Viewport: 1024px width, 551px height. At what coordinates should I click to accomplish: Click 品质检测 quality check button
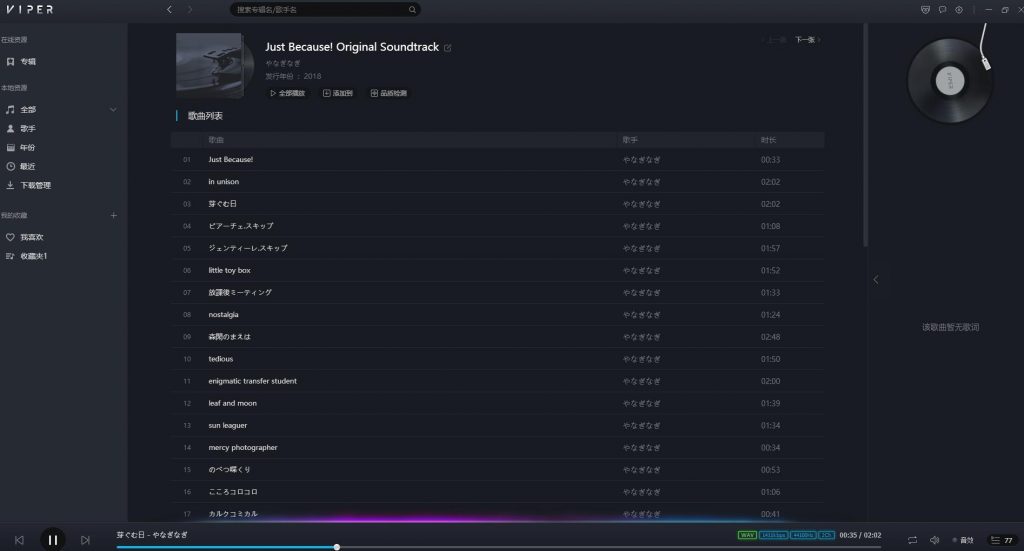(389, 93)
